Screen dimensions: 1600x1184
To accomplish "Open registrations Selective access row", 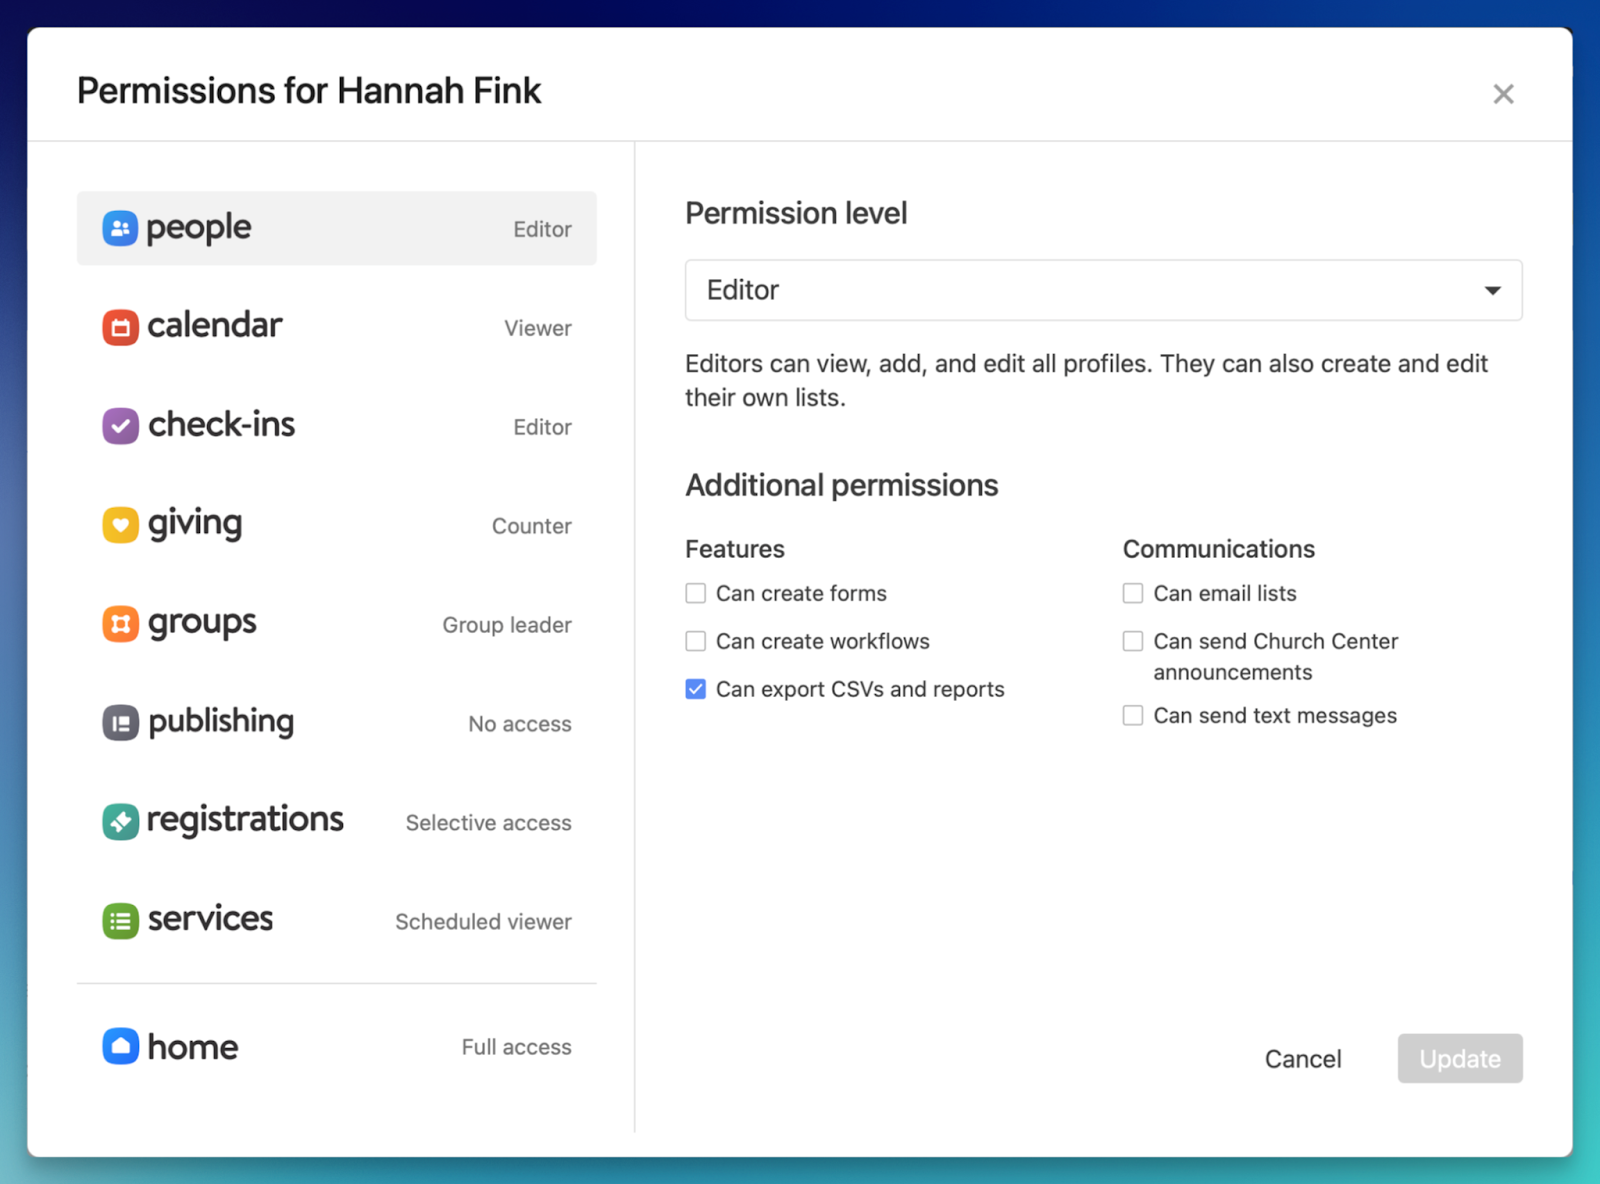I will pyautogui.click(x=336, y=822).
